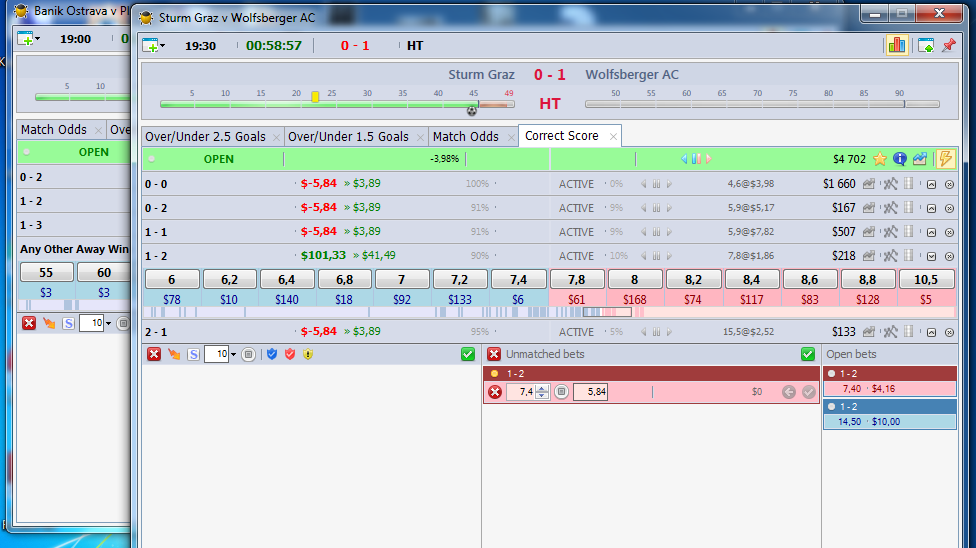Viewport: 976px width, 548px height.
Task: Confirm unmatched bet with grey checkmark icon
Action: click(809, 392)
